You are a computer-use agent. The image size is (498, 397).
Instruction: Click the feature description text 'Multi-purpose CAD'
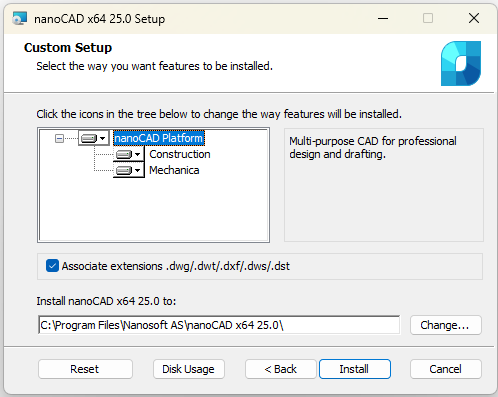[x=373, y=147]
